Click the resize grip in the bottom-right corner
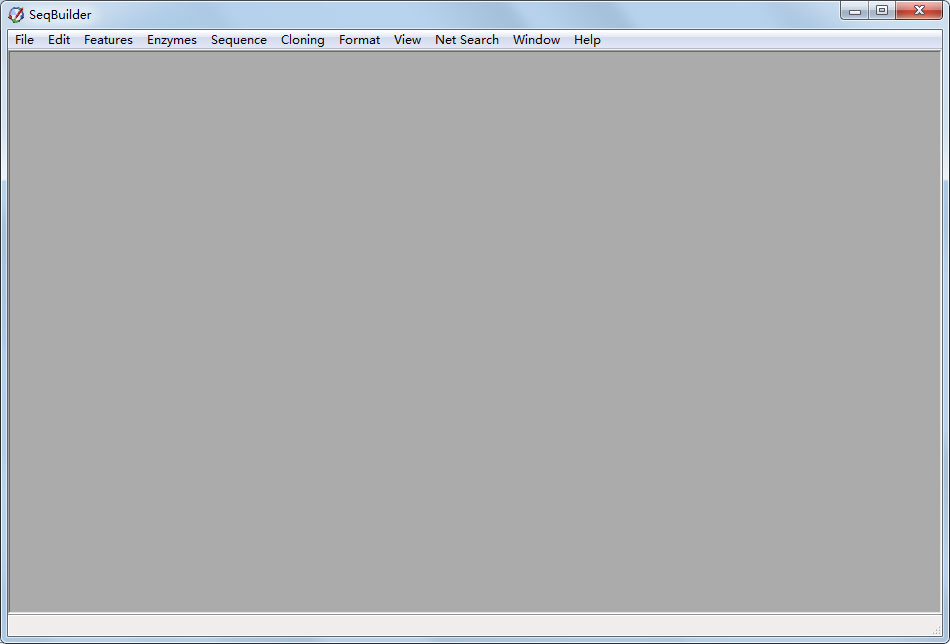 click(936, 630)
